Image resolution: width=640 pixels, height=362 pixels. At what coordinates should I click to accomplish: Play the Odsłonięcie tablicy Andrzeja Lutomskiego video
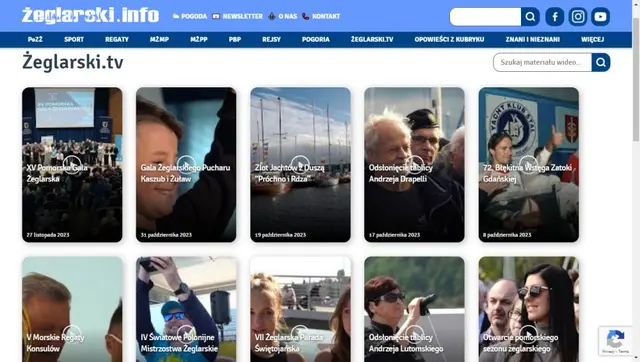pyautogui.click(x=414, y=333)
